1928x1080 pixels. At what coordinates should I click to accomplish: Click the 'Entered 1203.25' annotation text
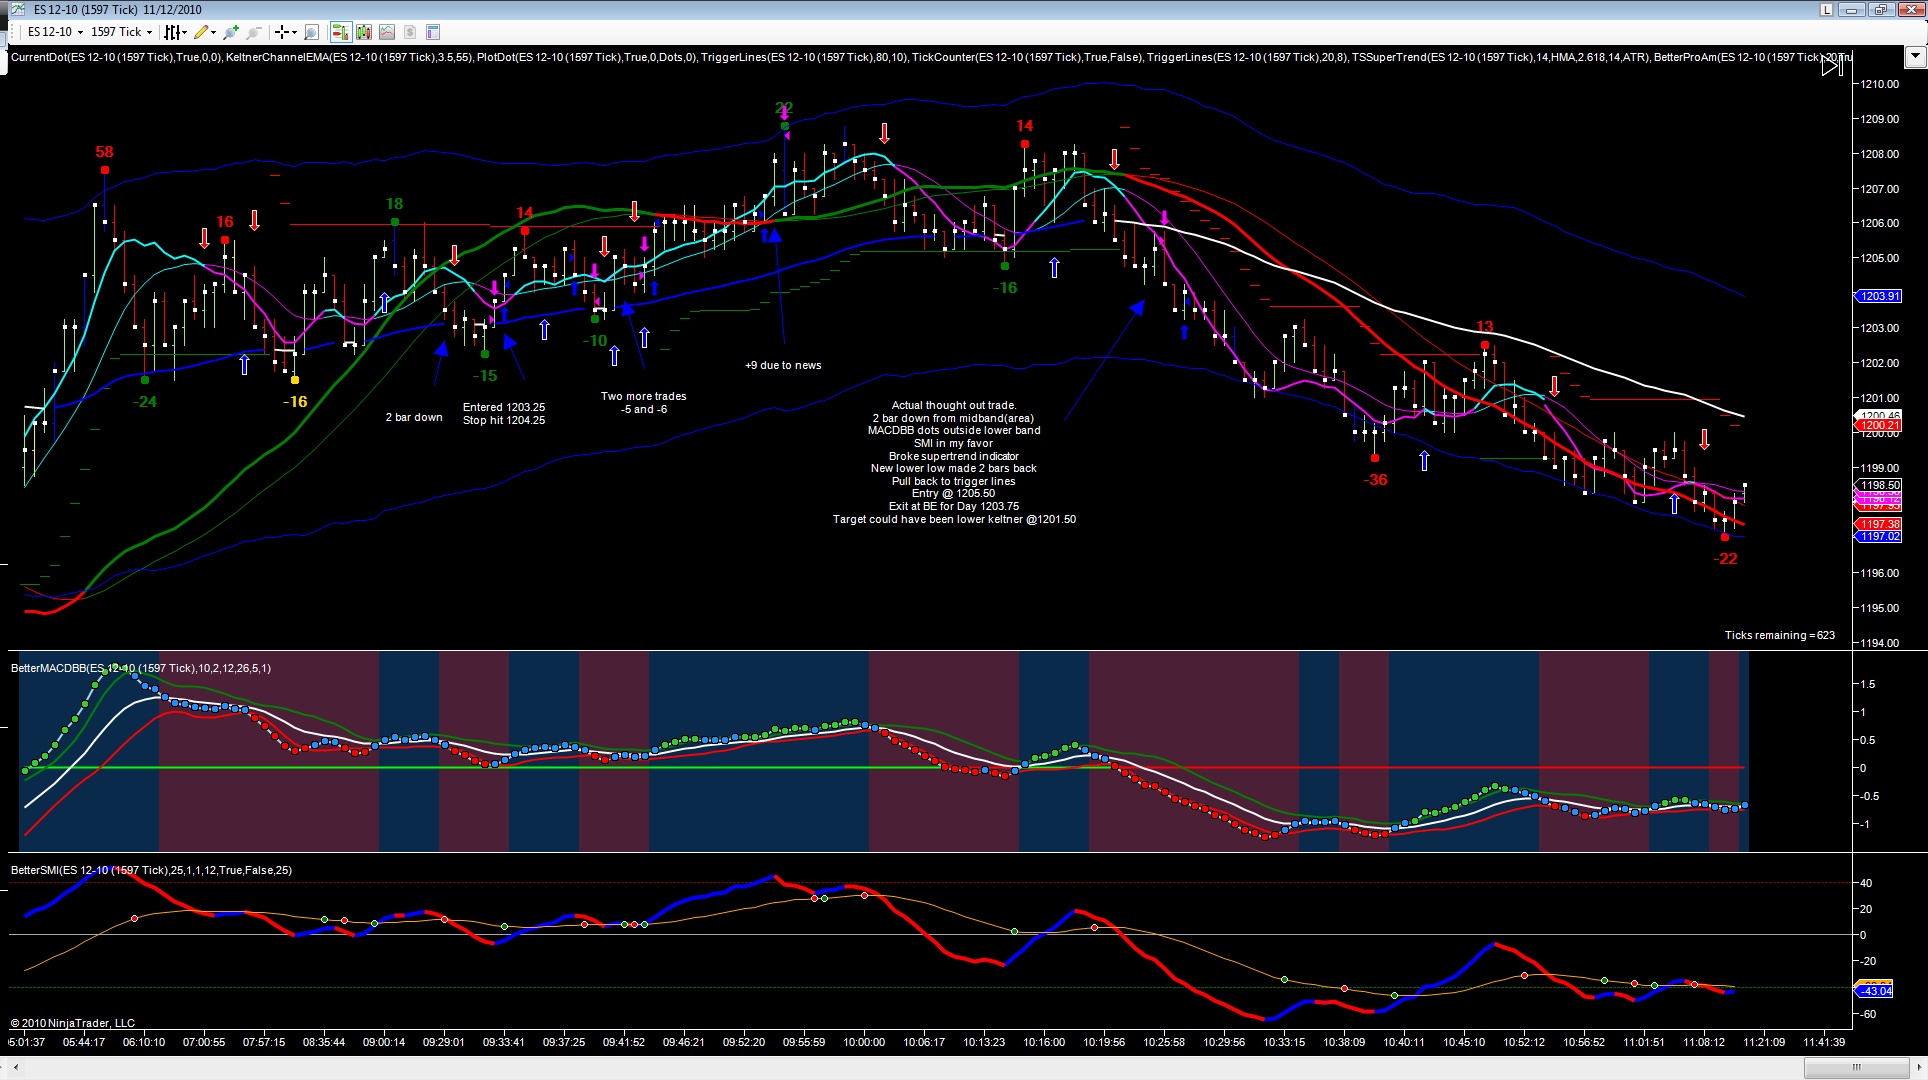coord(504,407)
